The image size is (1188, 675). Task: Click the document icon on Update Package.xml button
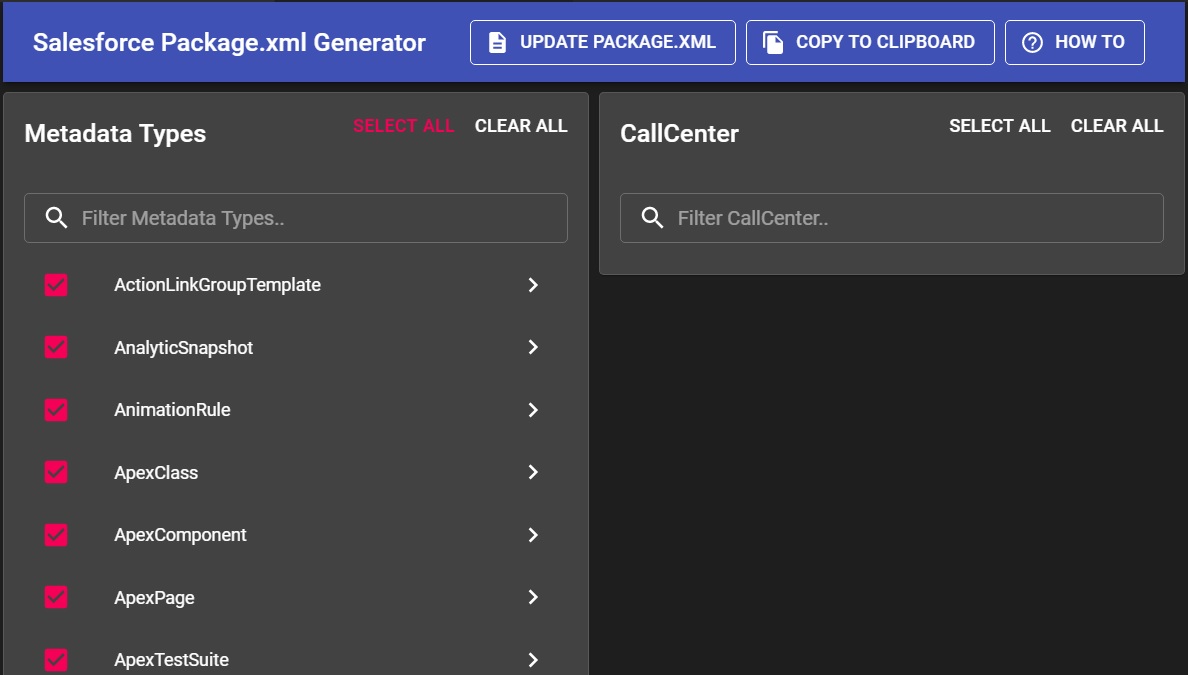497,42
